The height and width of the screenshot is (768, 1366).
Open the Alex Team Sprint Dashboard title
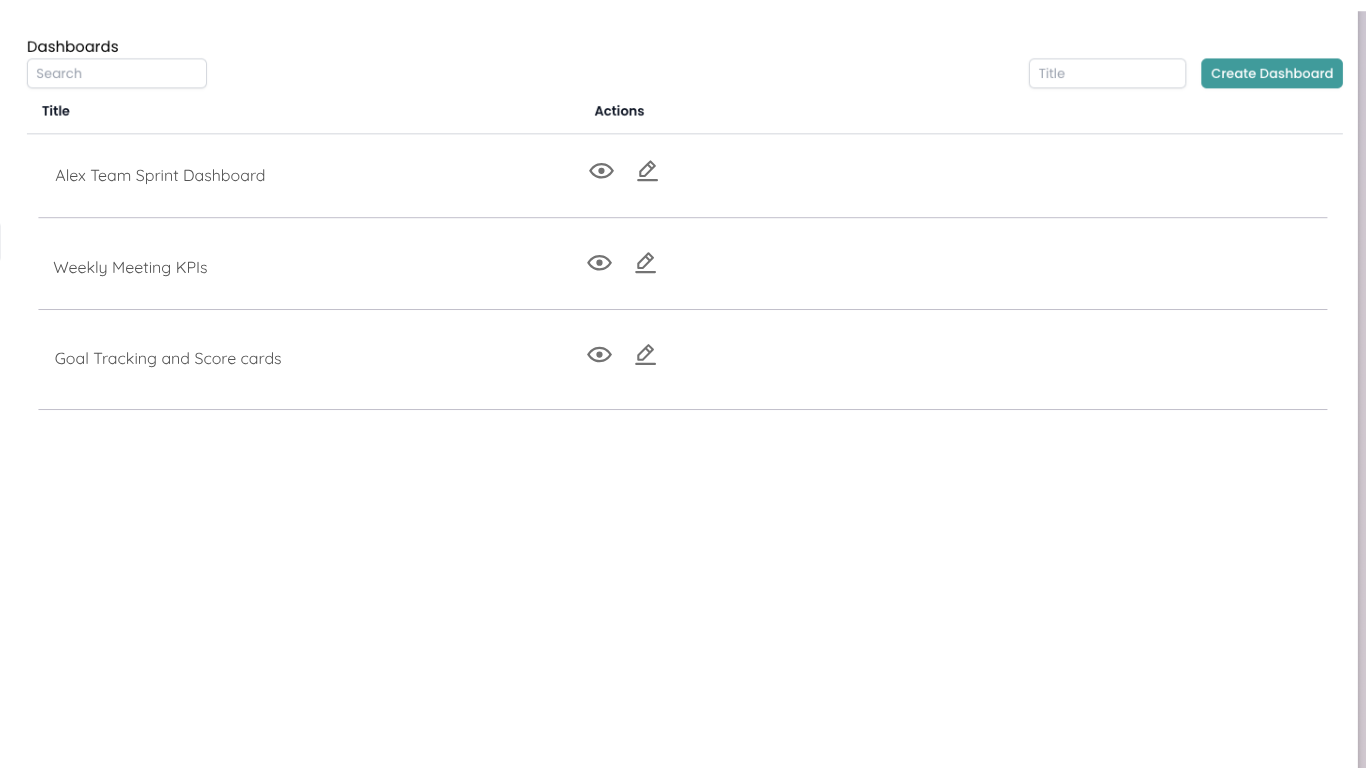(x=160, y=176)
